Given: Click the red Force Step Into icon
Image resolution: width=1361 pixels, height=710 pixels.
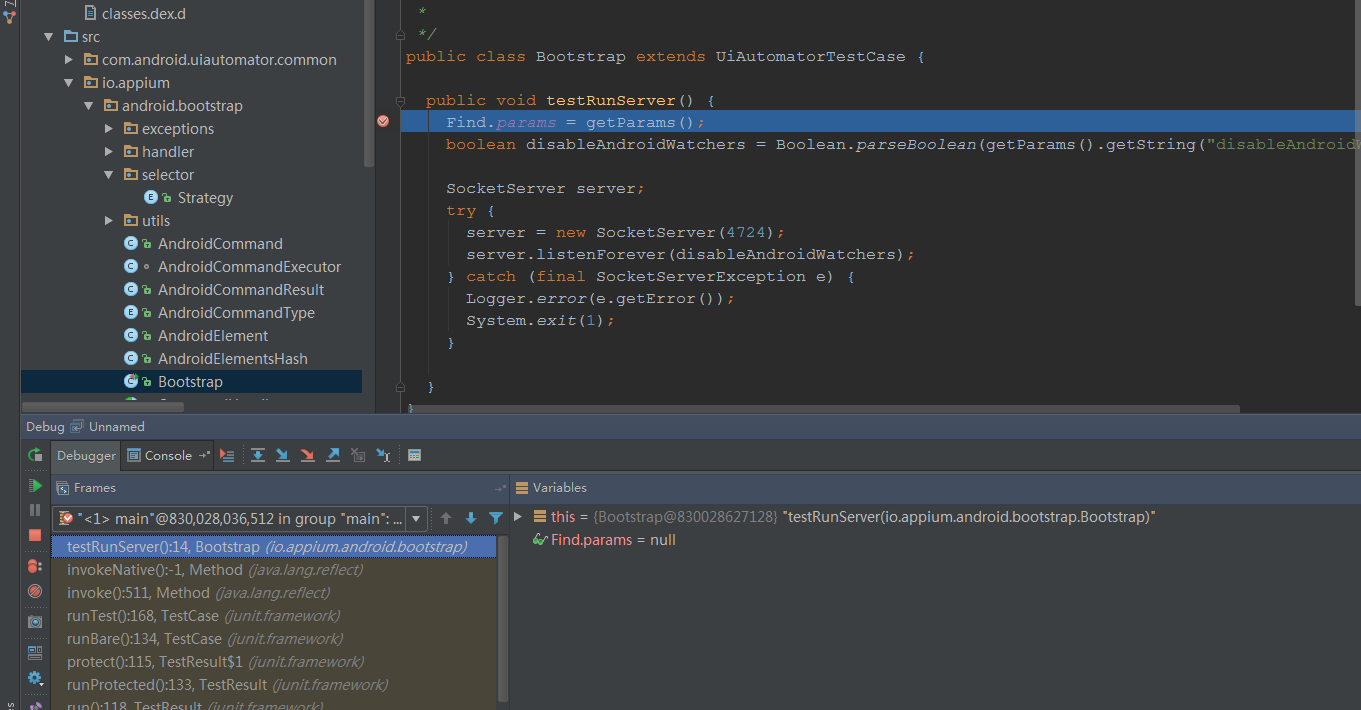Looking at the screenshot, I should tap(308, 455).
